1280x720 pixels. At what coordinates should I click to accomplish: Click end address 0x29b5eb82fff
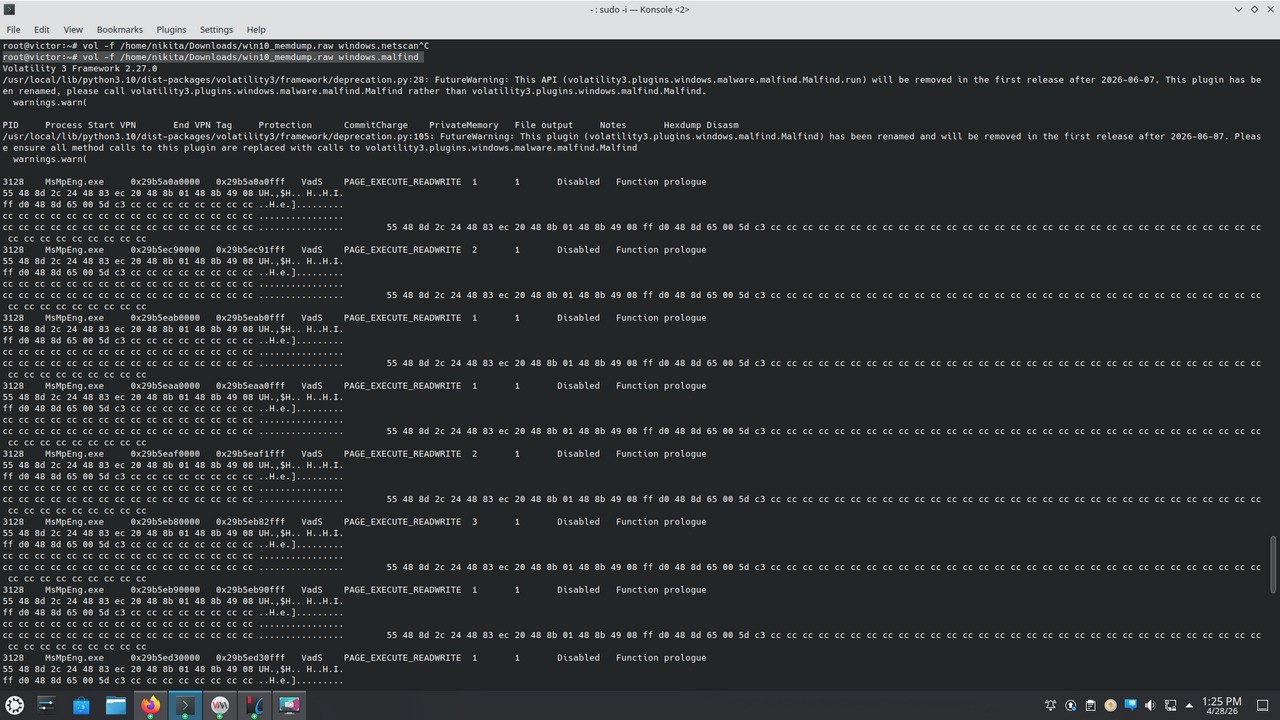[x=250, y=522]
